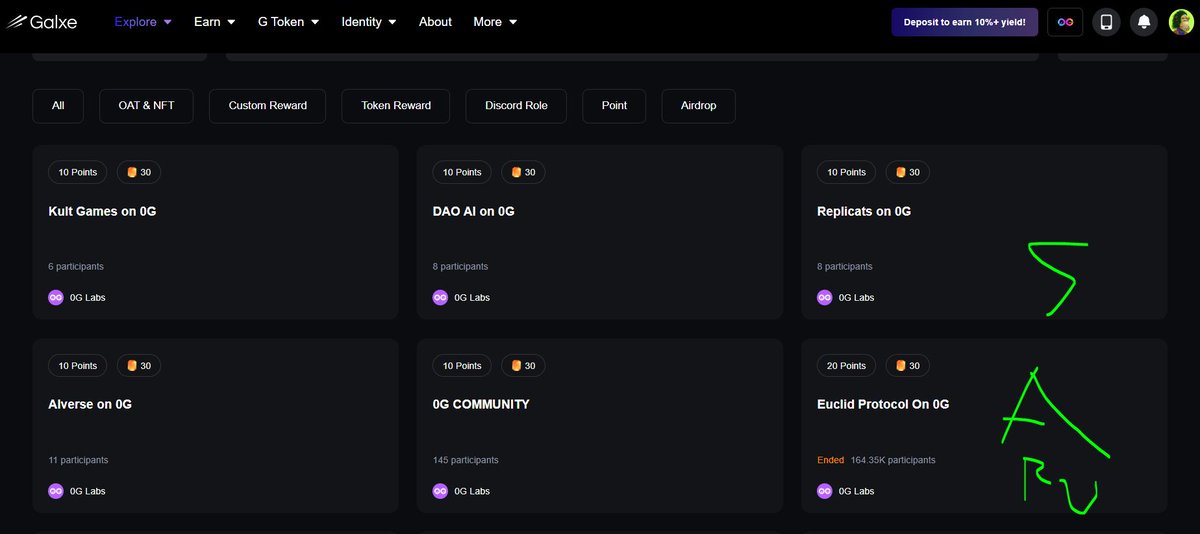Click 0G Labs name on Euclid Protocol card

click(856, 491)
